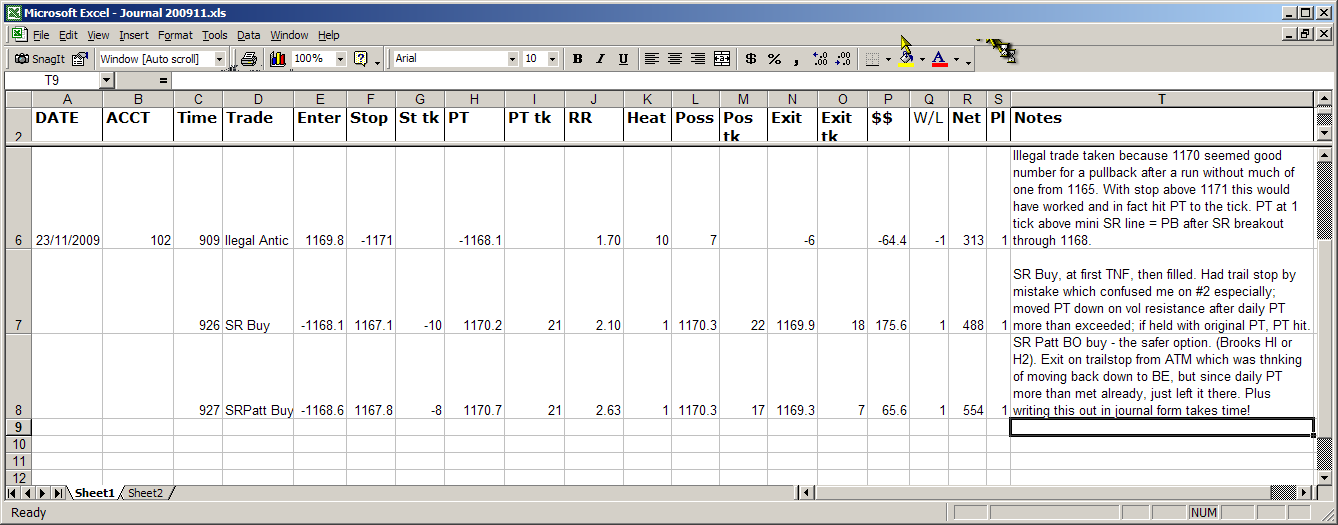Screen dimensions: 1338x525
Task: Apply Merge and Center
Action: tap(722, 59)
